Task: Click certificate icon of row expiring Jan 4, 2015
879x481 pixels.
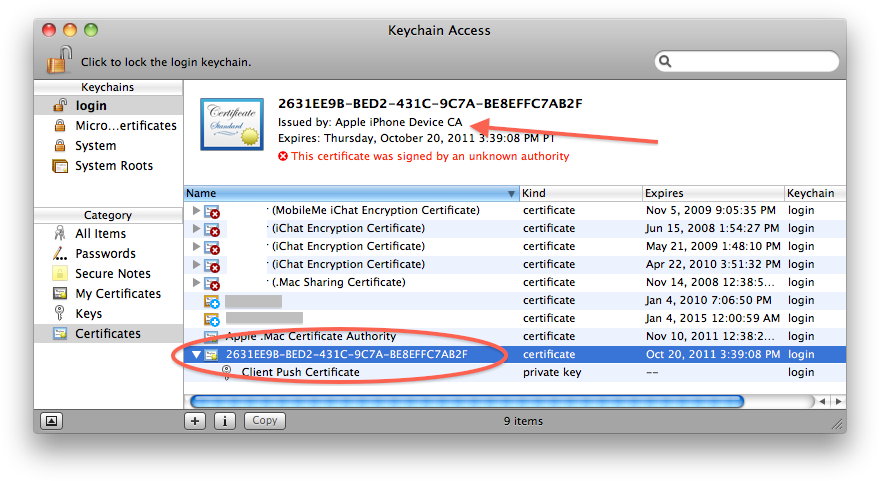Action: point(212,320)
